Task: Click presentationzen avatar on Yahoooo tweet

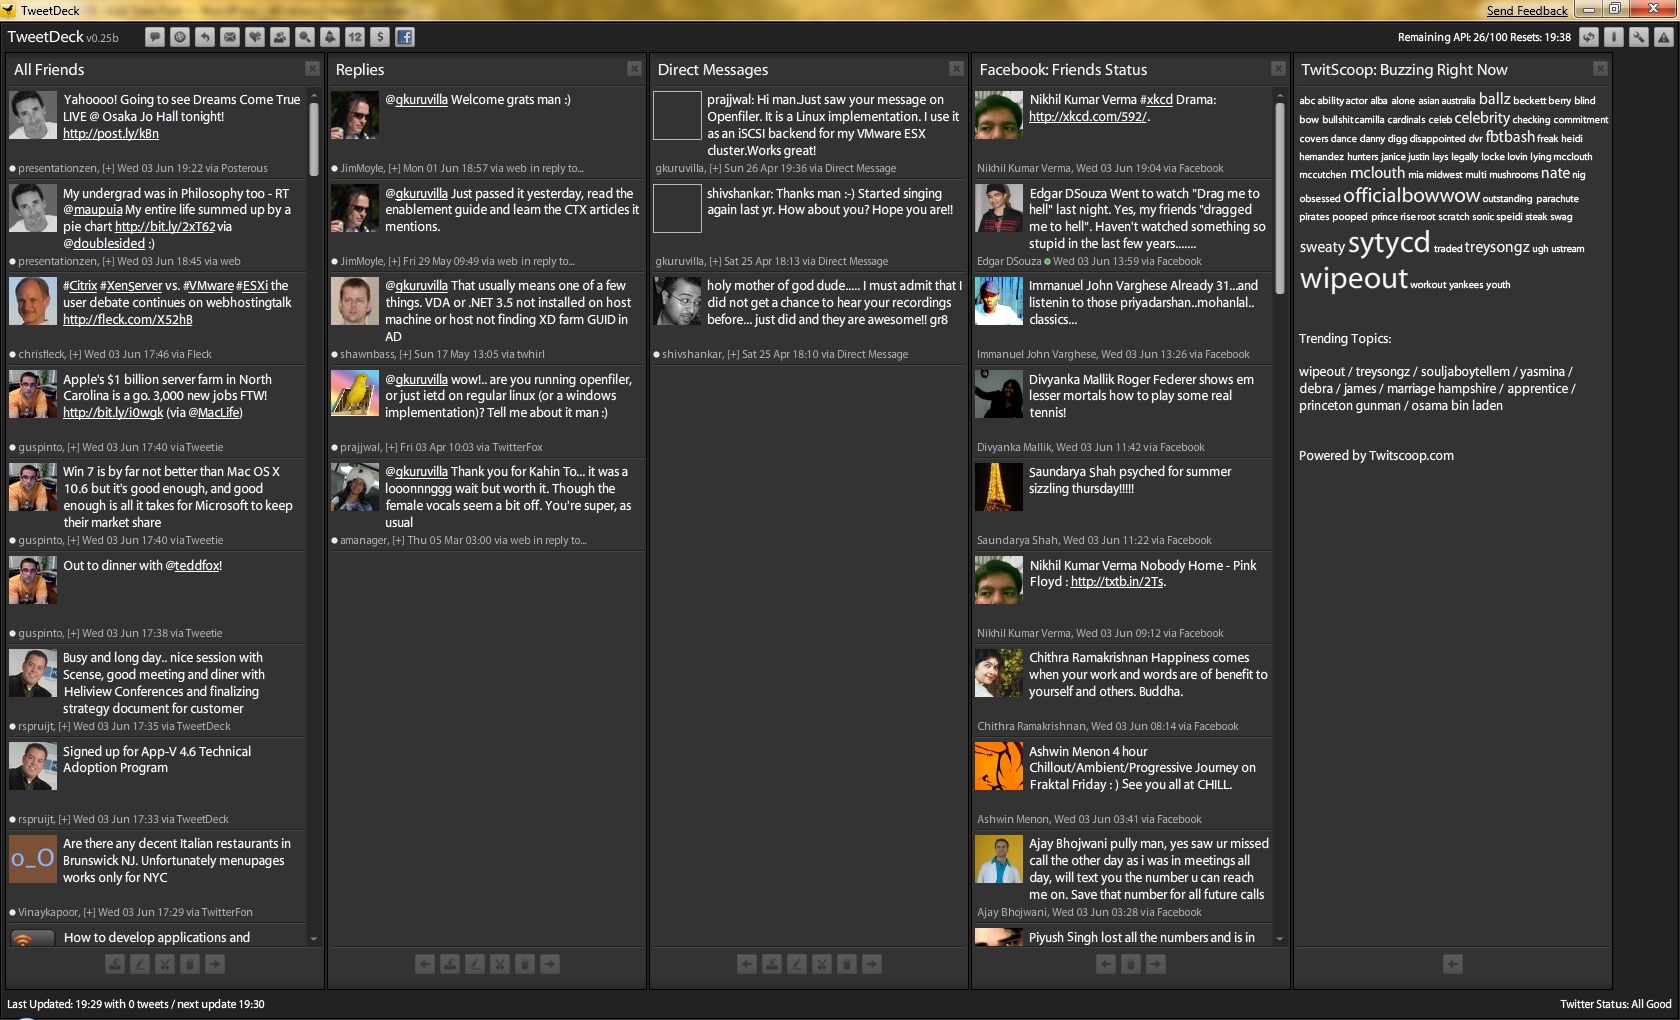Action: [33, 115]
